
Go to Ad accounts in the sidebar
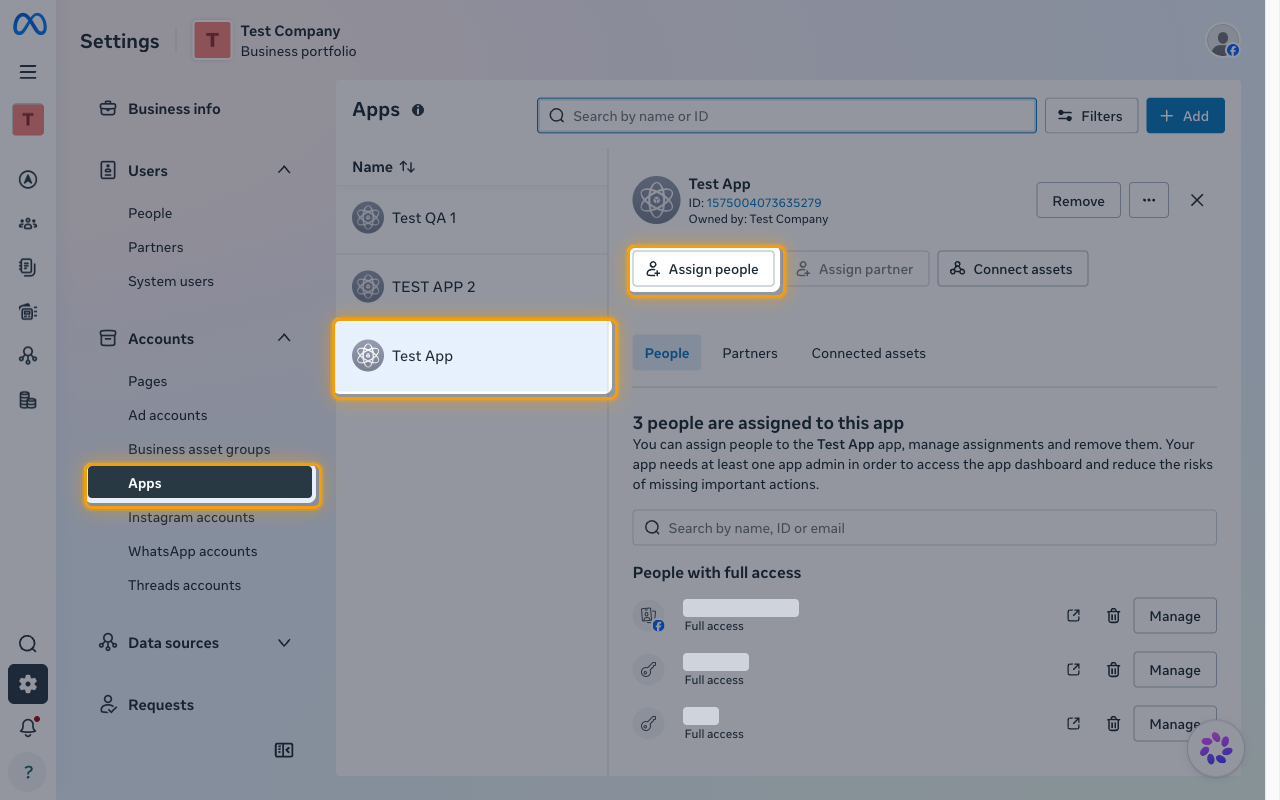tap(168, 415)
